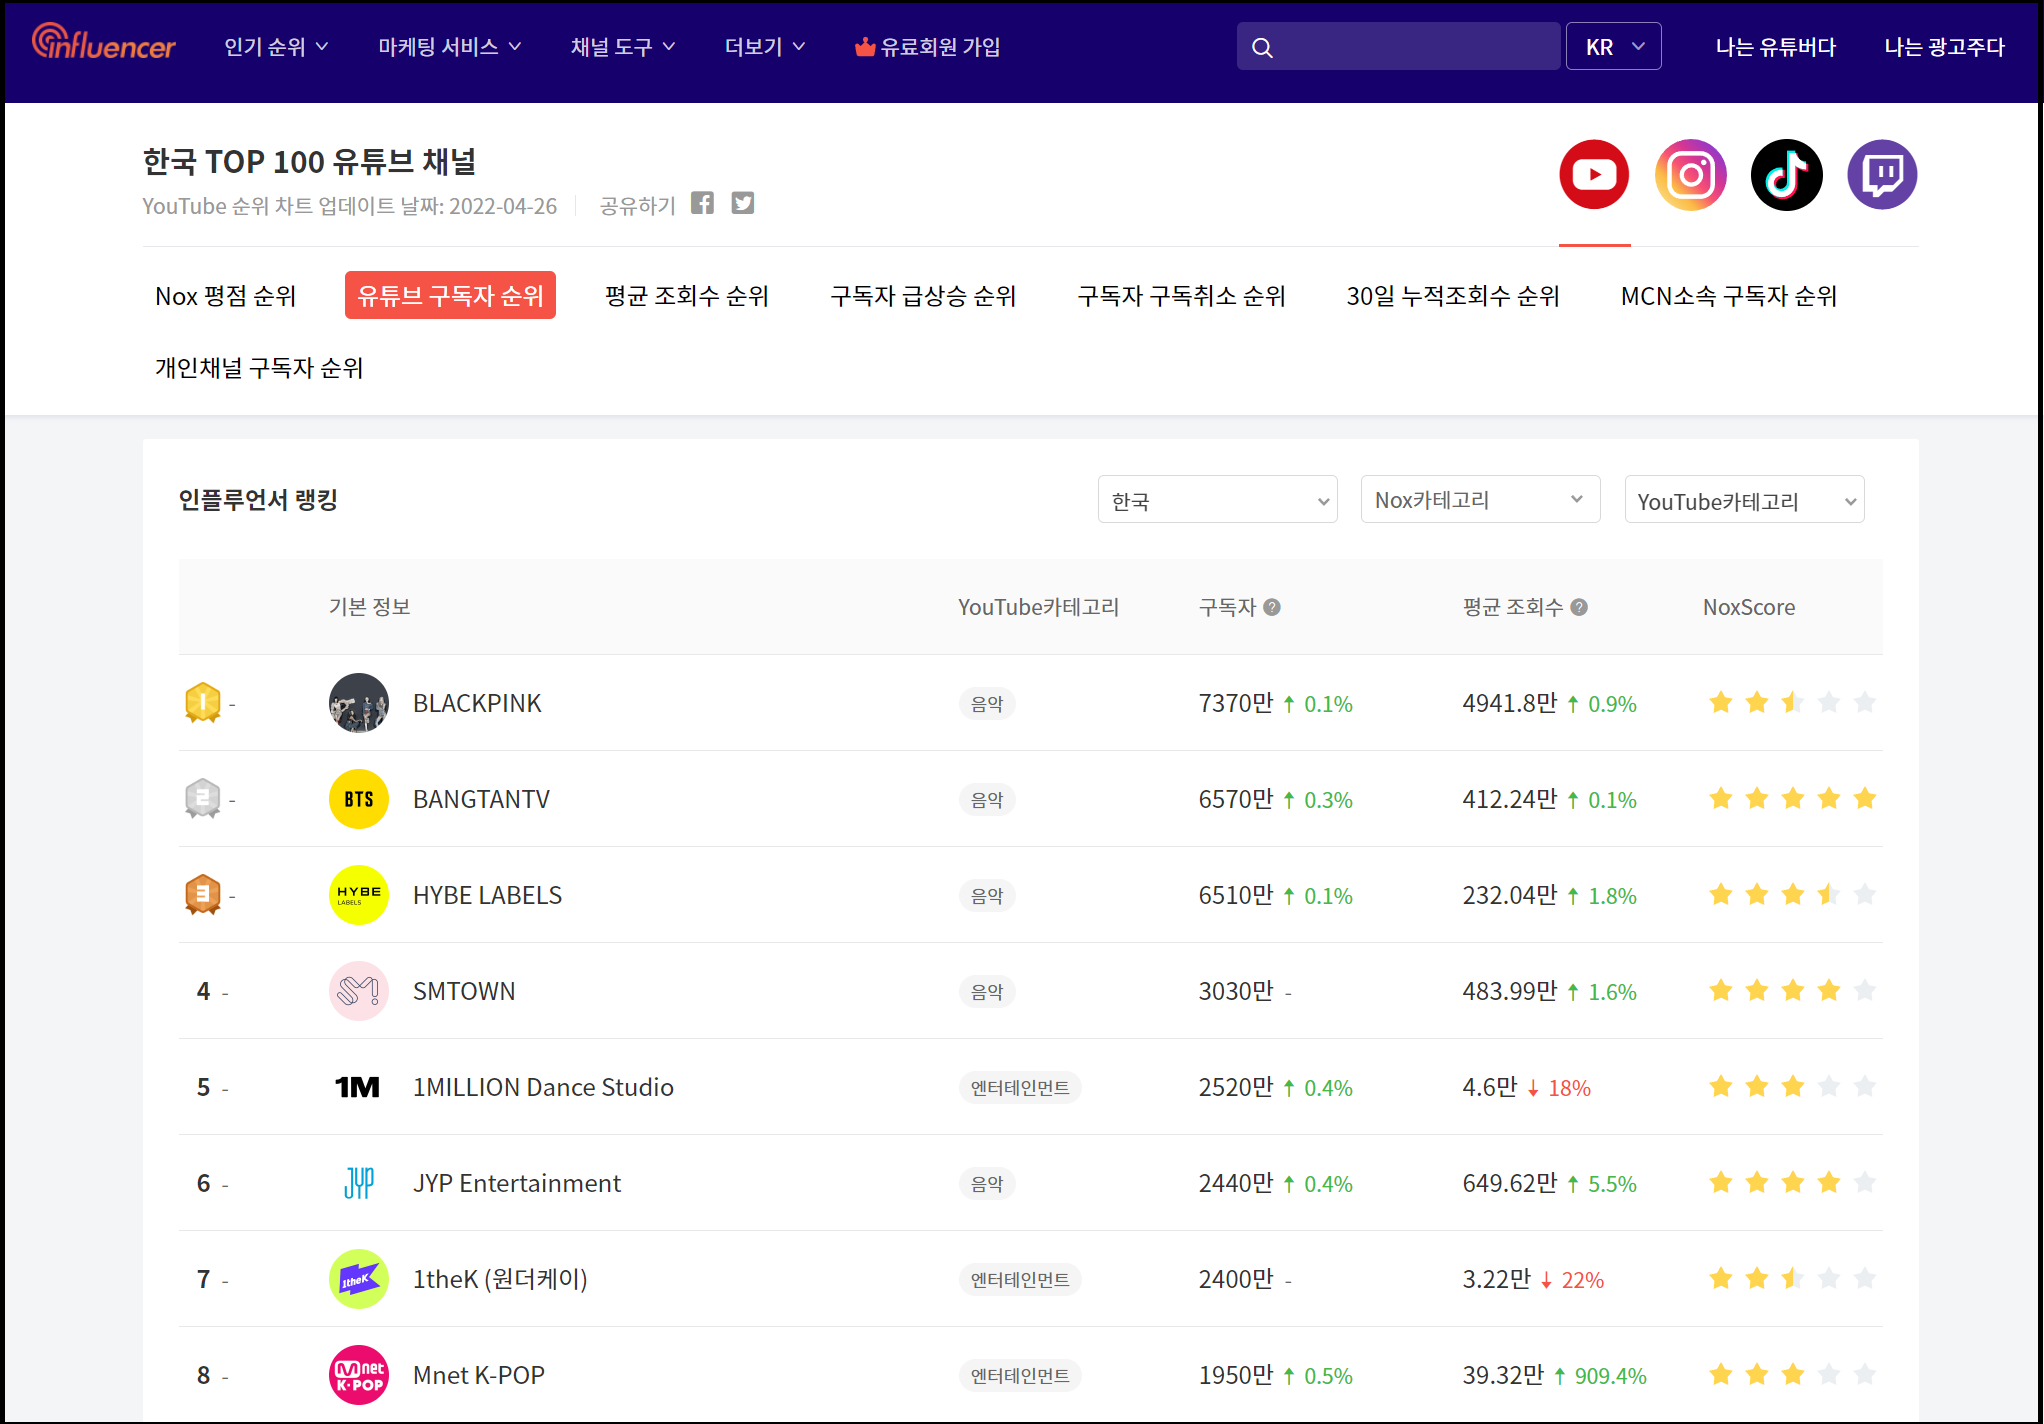Screen dimensions: 2044x1424
Task: Select the Twitch platform icon
Action: click(1882, 175)
